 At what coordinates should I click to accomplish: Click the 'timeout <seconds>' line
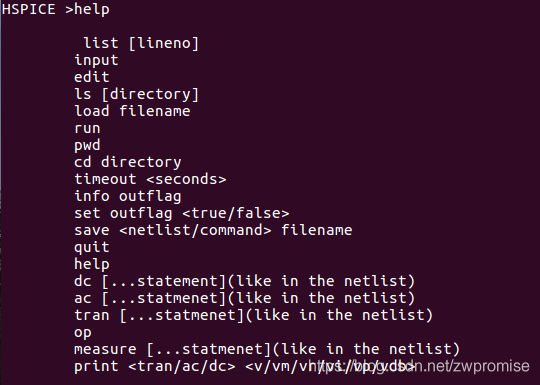(150, 179)
